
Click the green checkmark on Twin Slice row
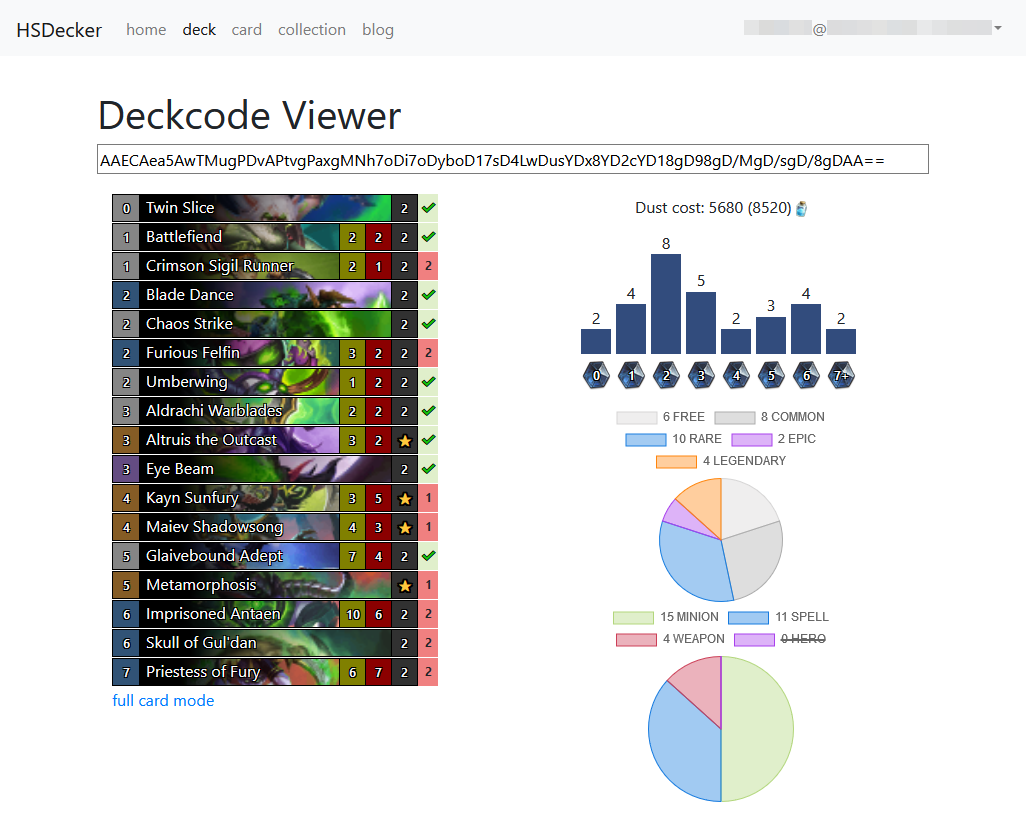[x=429, y=208]
